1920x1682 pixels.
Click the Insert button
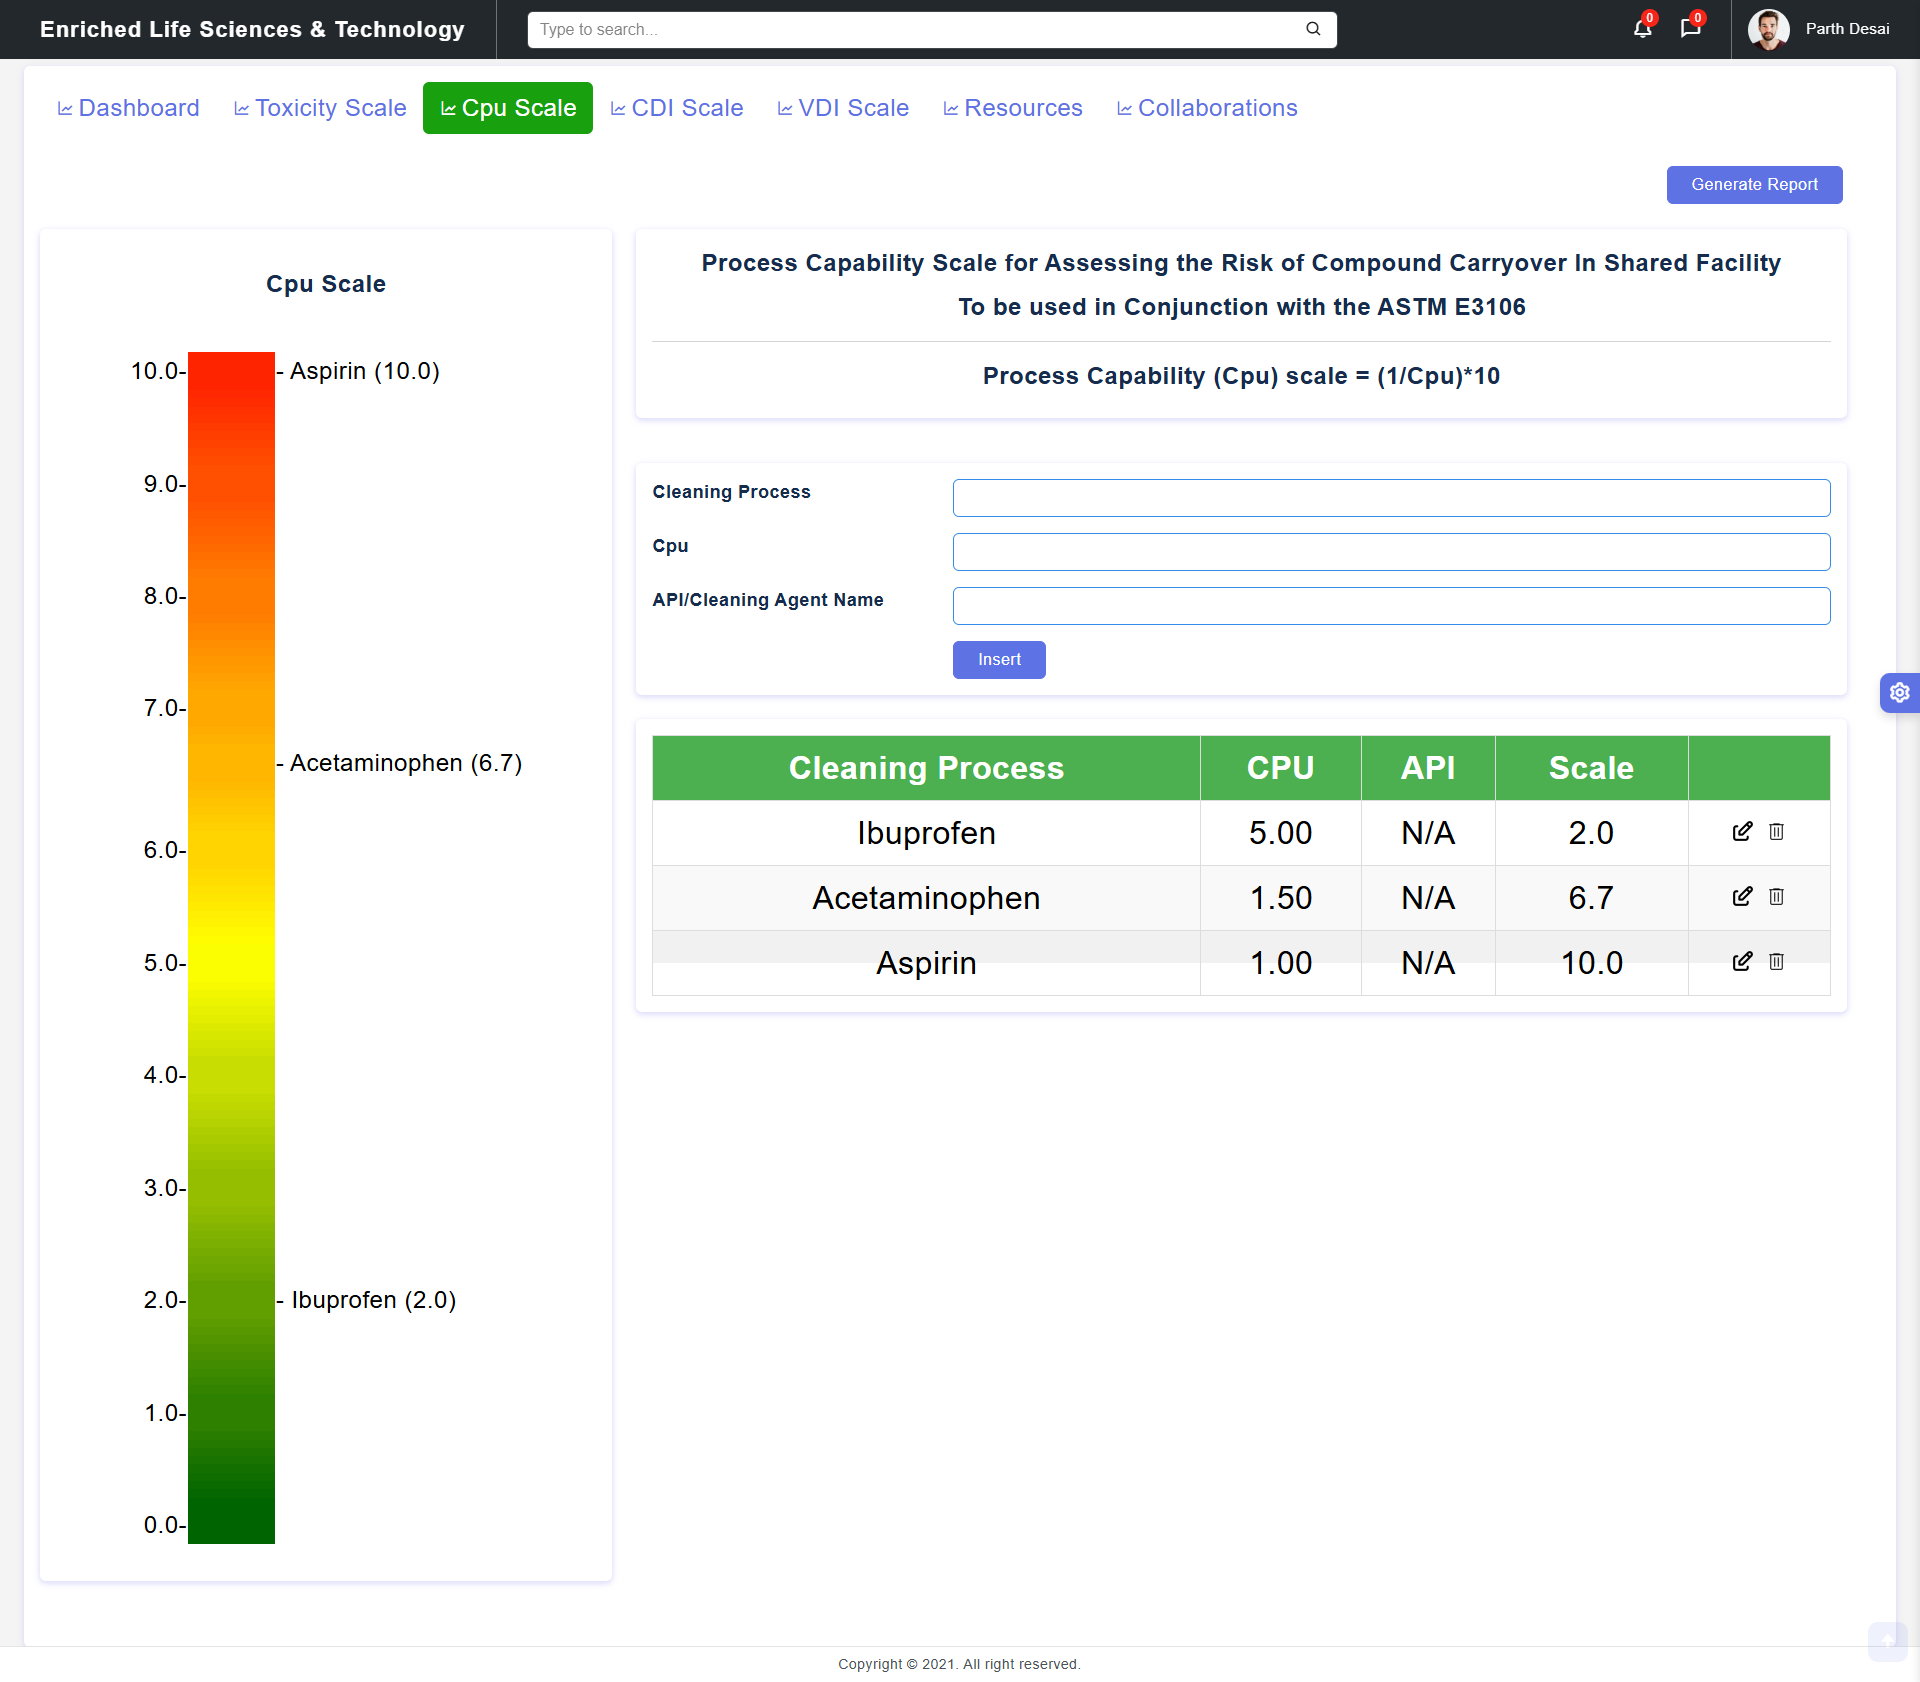point(998,660)
